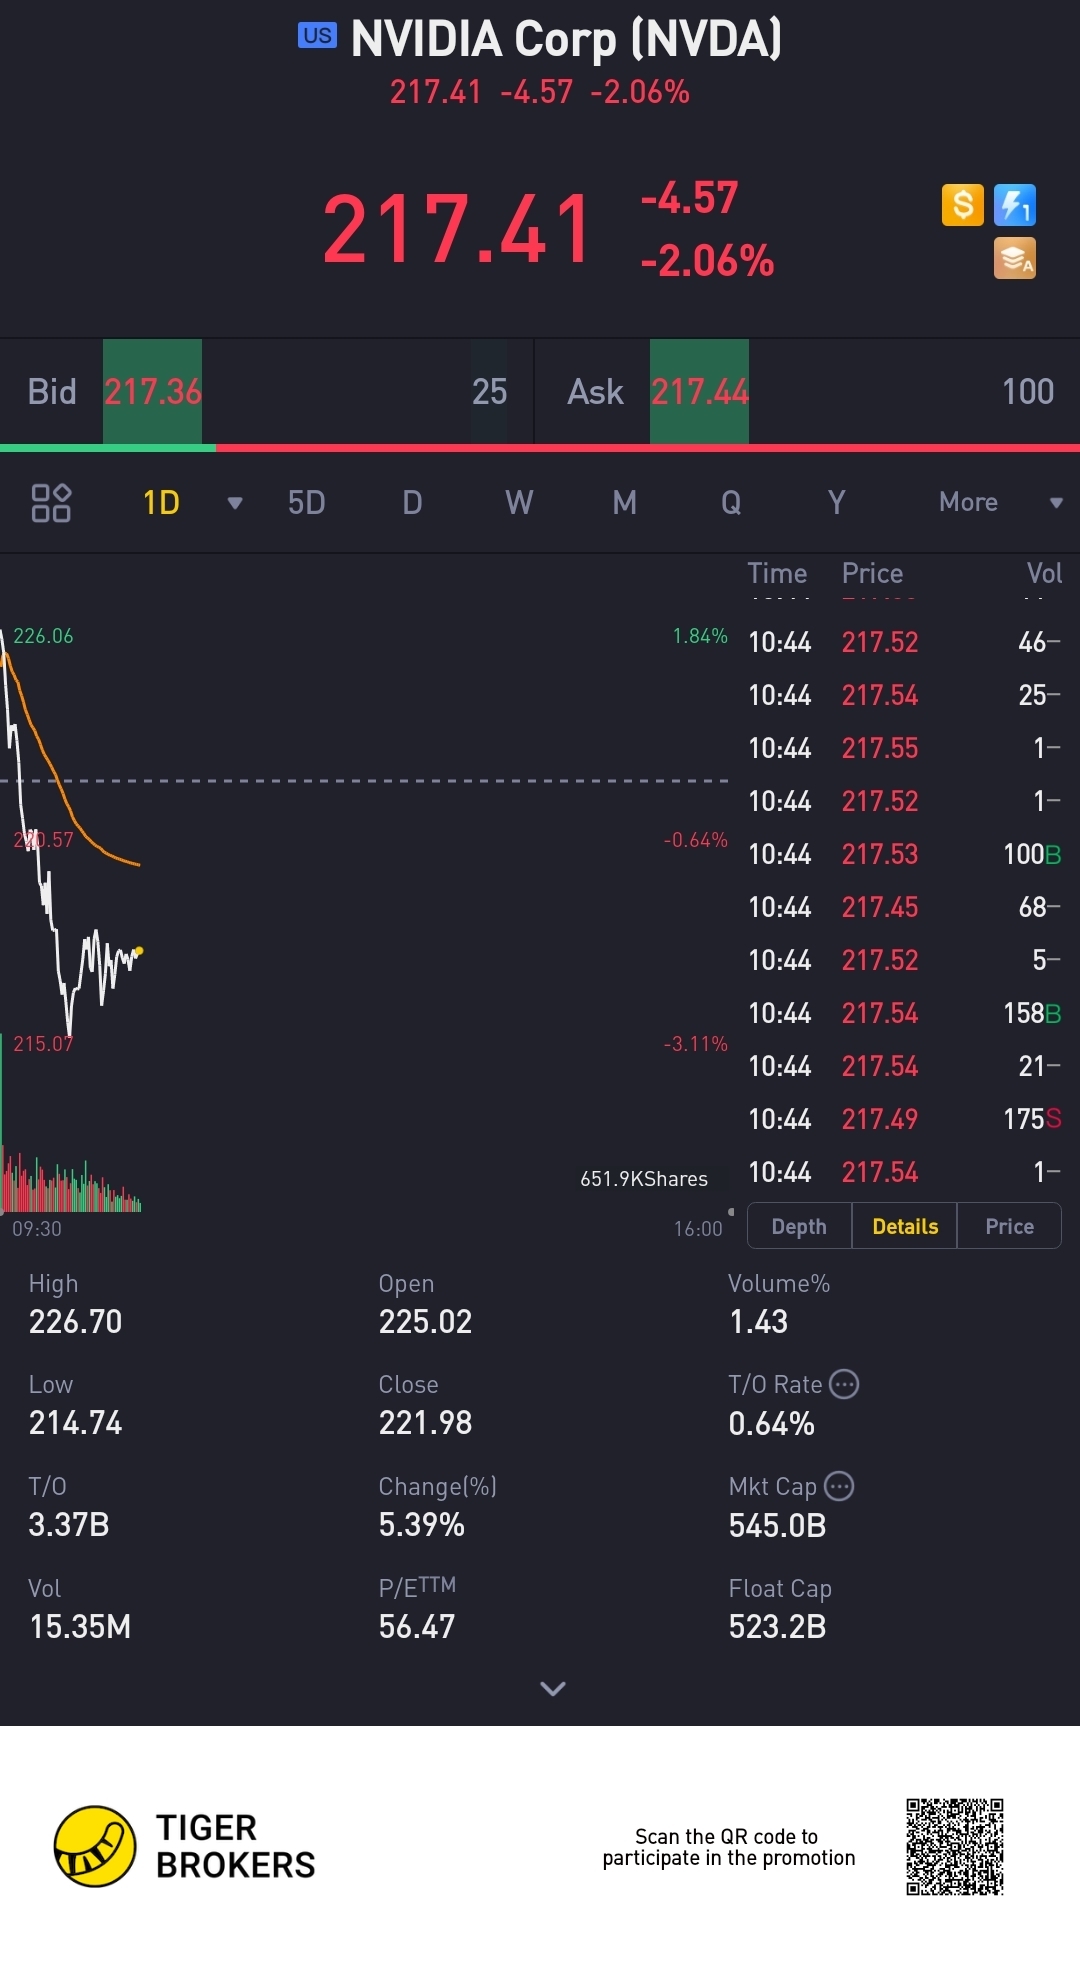1080x1968 pixels.
Task: Show the Depth panel
Action: coord(799,1226)
